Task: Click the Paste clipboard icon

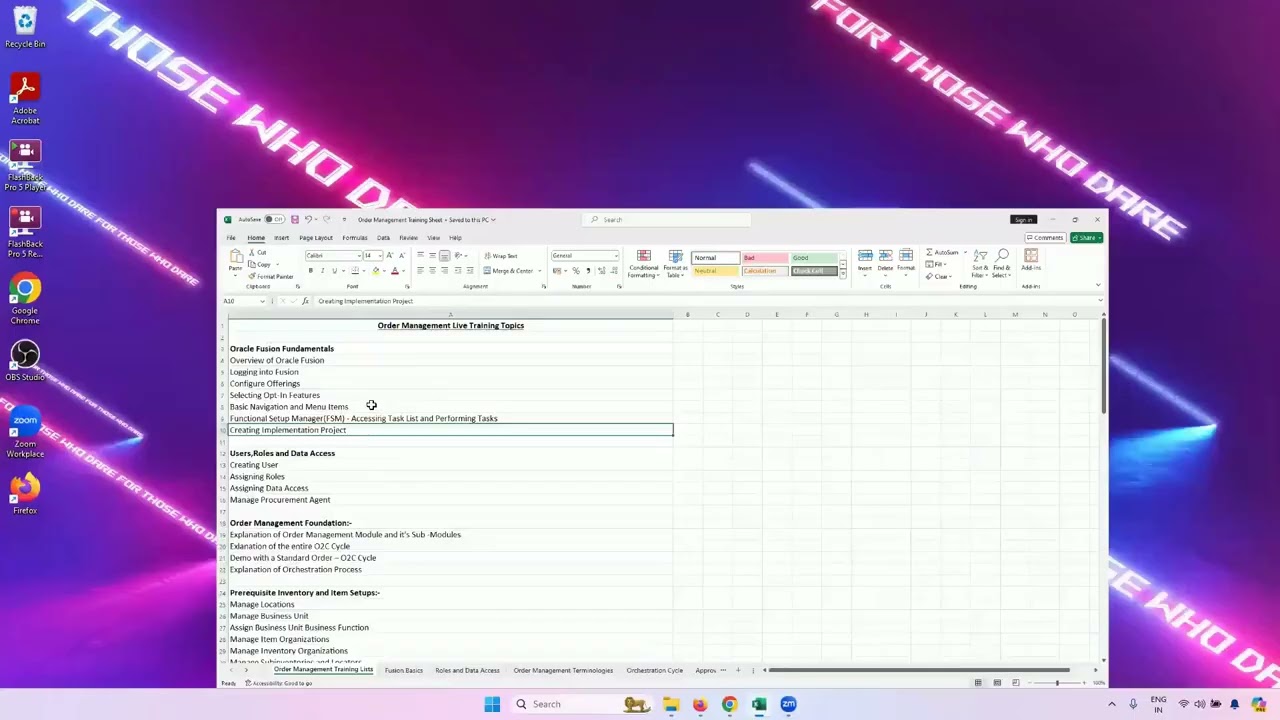Action: (x=236, y=258)
